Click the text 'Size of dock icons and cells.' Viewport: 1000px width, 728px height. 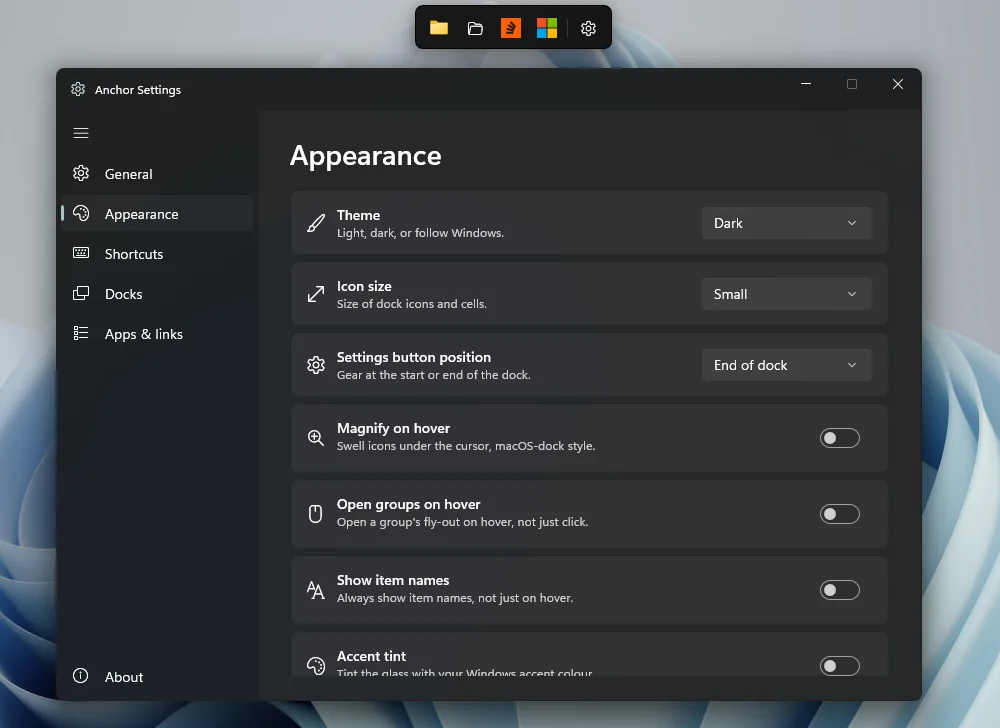(412, 304)
